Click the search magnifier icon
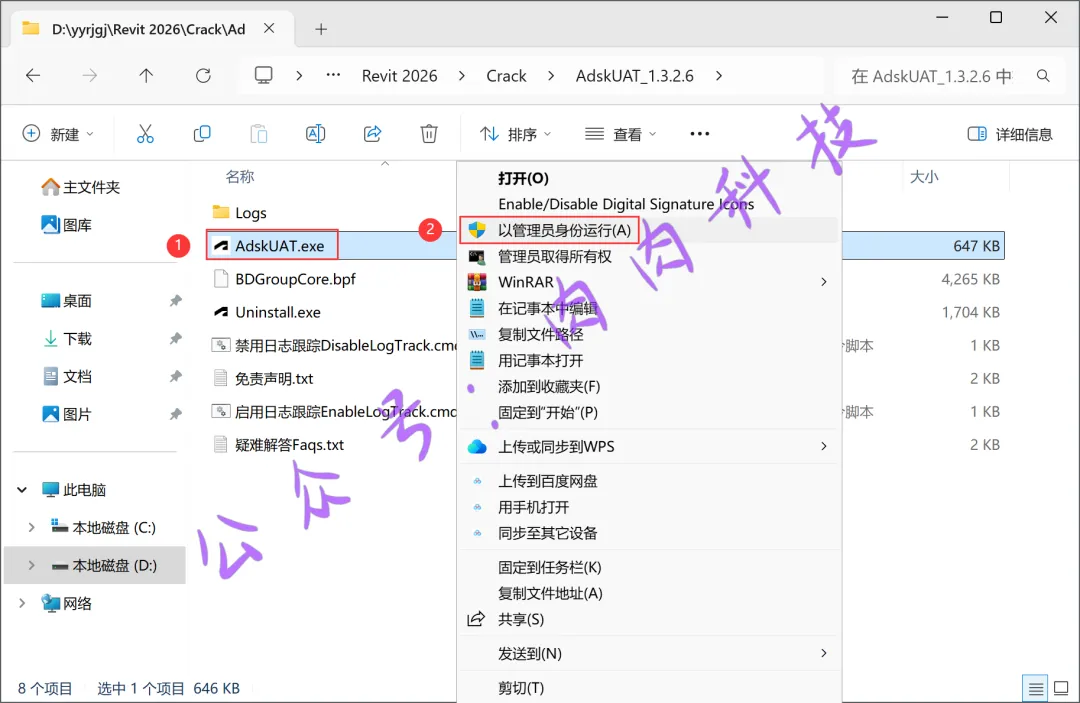1080x703 pixels. coord(1043,76)
